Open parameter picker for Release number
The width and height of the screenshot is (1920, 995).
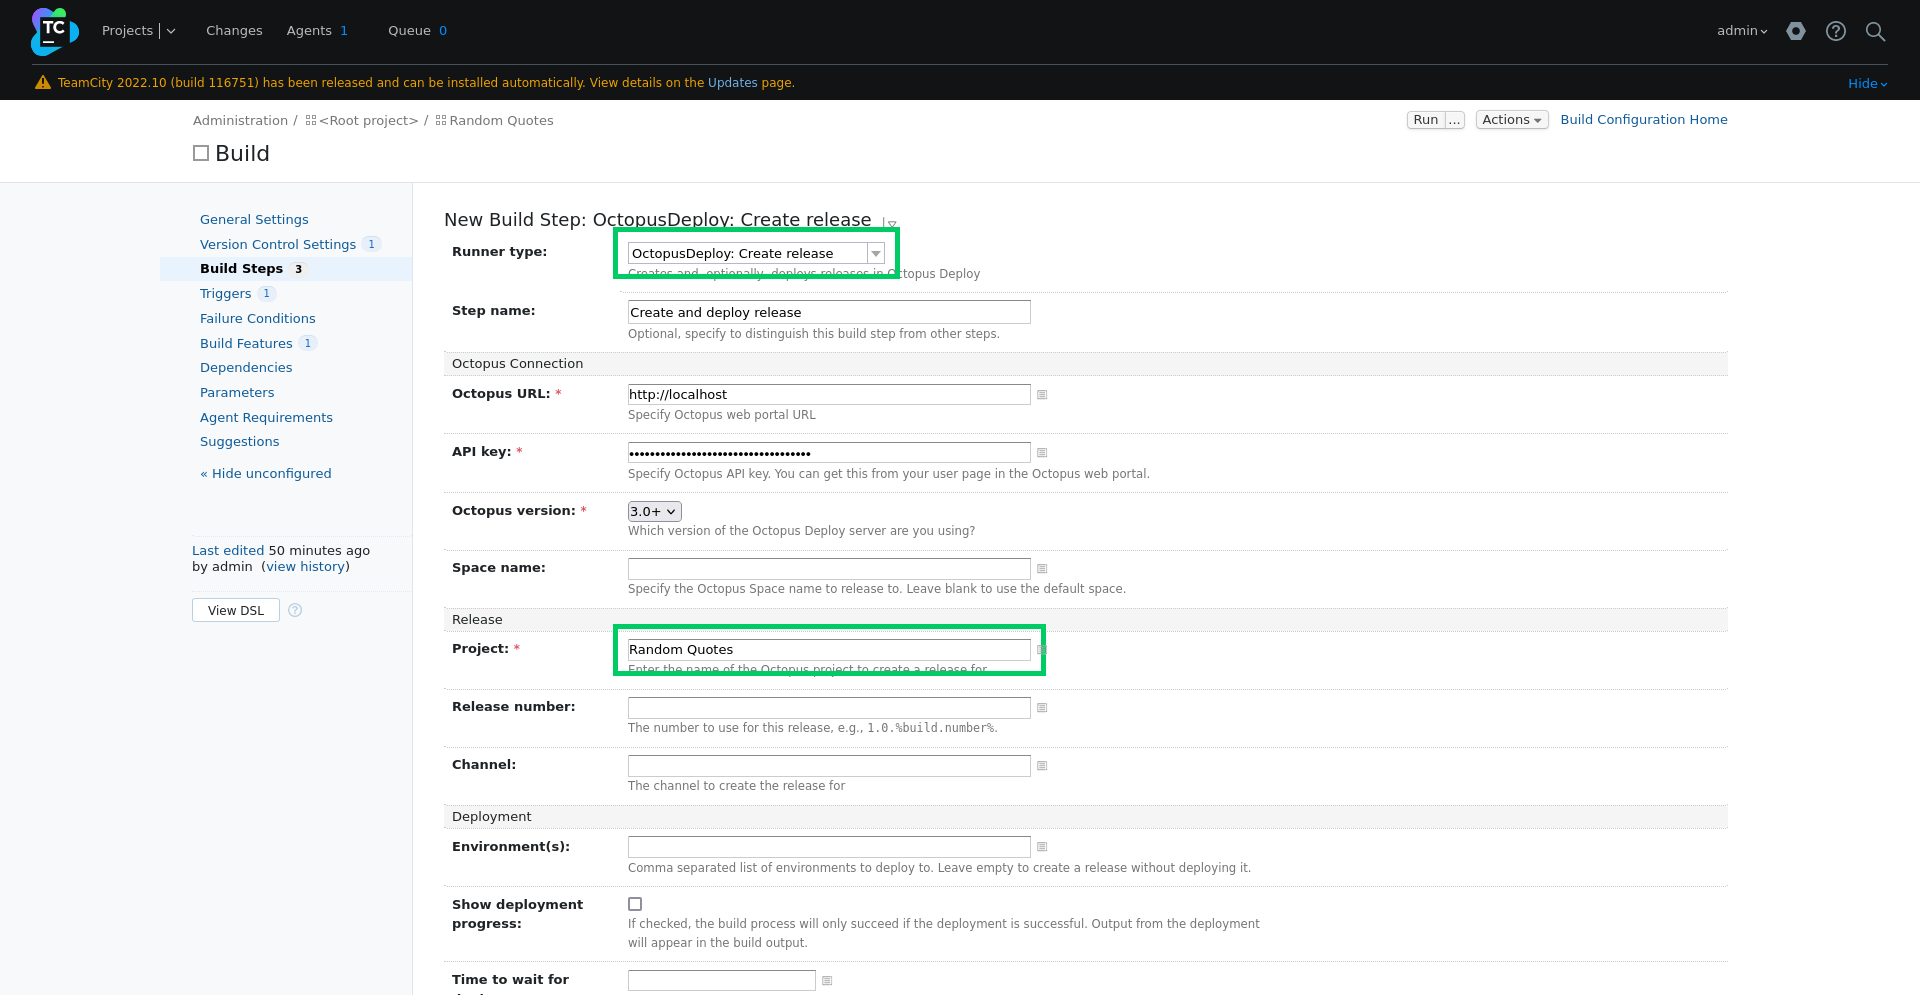pyautogui.click(x=1042, y=708)
